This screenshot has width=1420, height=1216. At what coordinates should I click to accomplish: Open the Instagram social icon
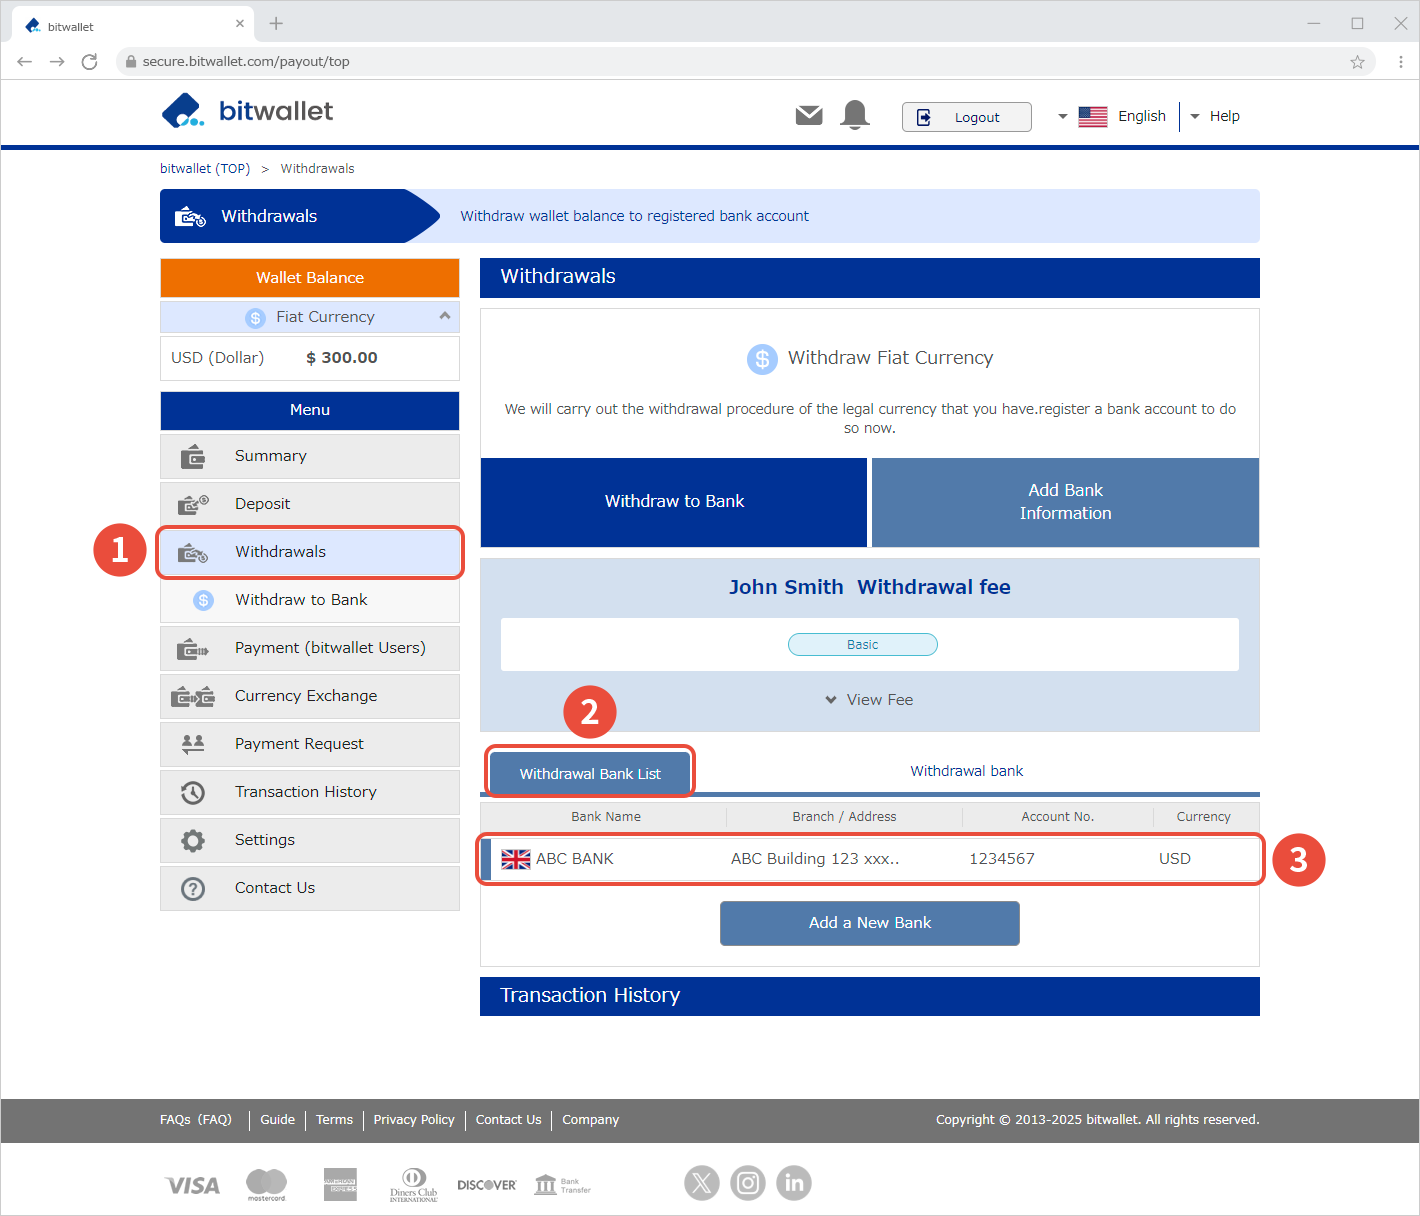pyautogui.click(x=748, y=1183)
